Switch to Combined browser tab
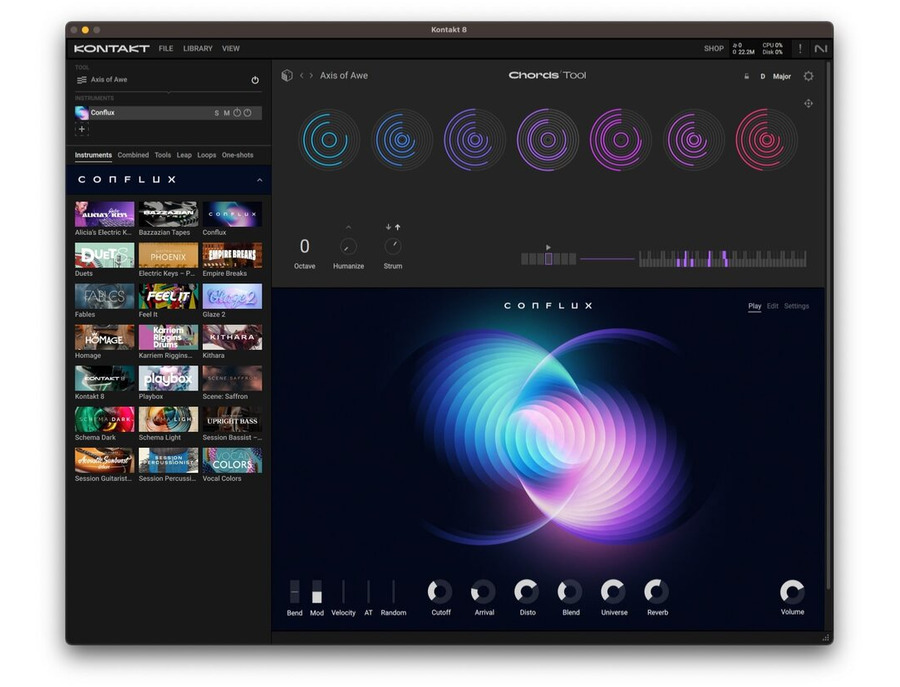The height and width of the screenshot is (687, 900). [133, 155]
